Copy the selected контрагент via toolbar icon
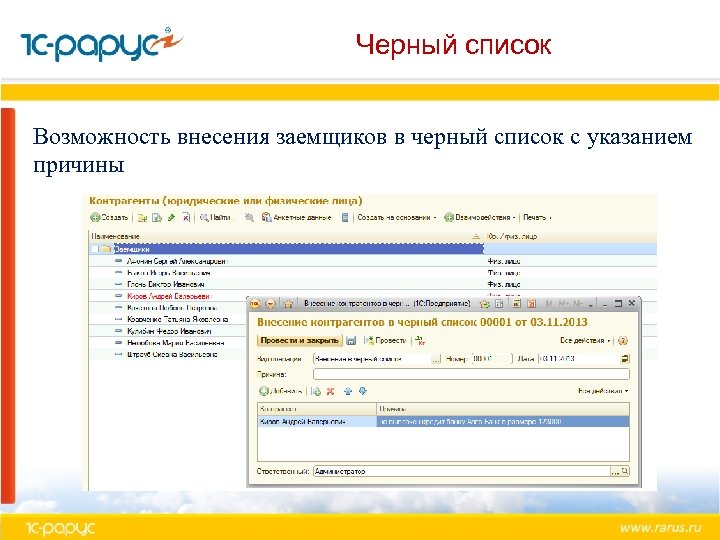 click(157, 218)
